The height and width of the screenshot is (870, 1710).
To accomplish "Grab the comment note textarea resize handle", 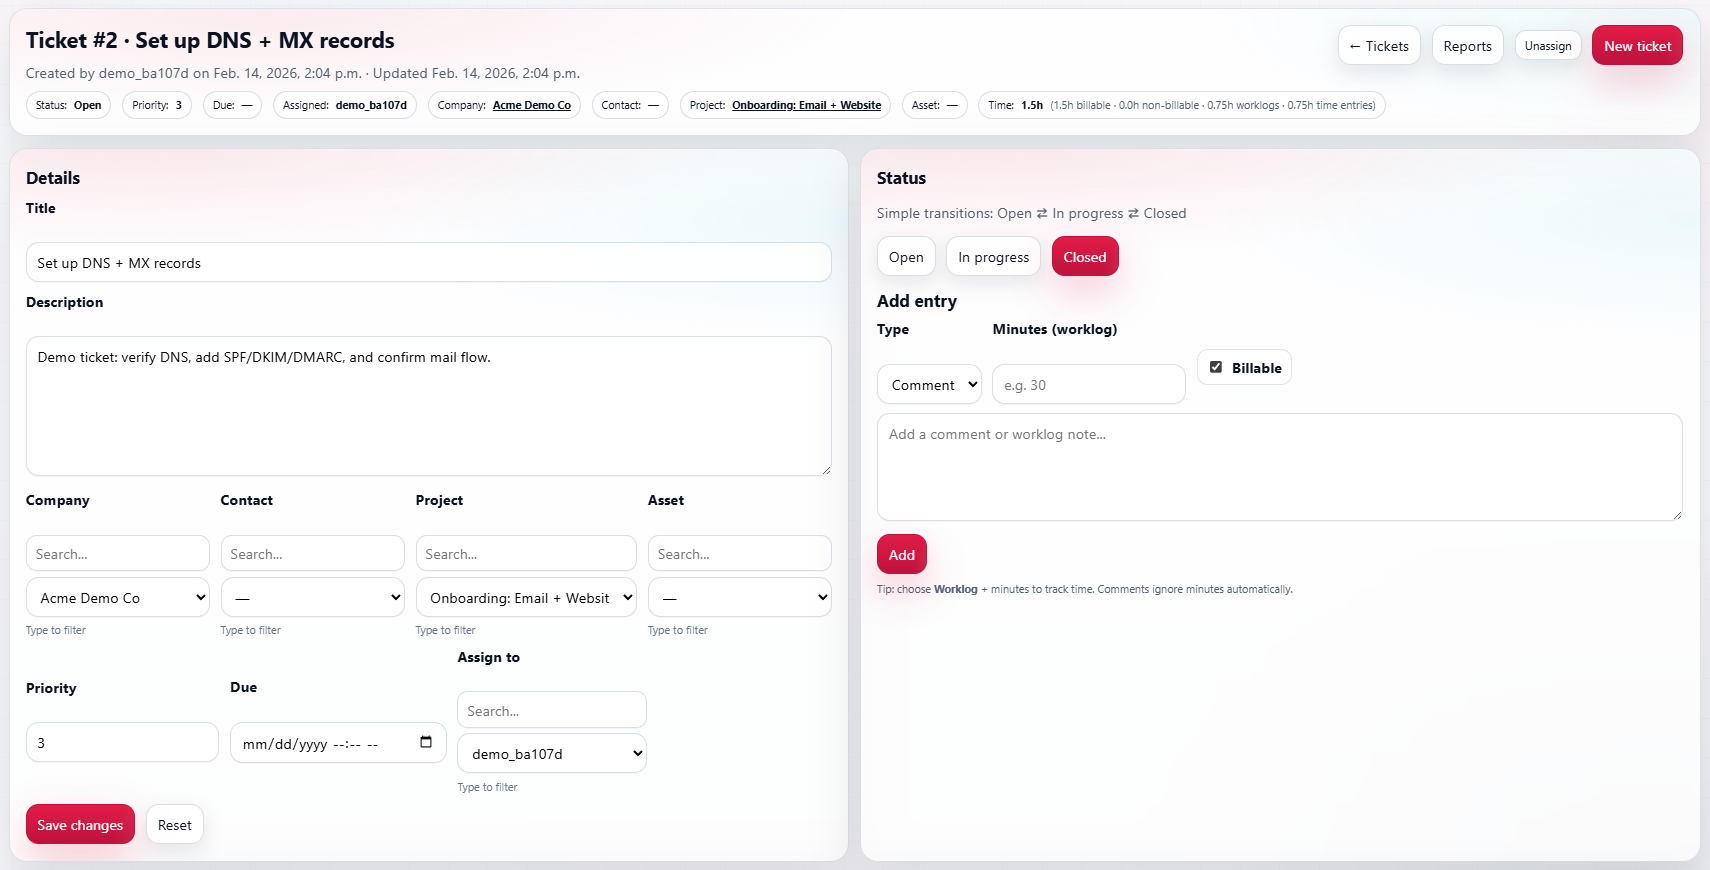I will coord(1676,514).
